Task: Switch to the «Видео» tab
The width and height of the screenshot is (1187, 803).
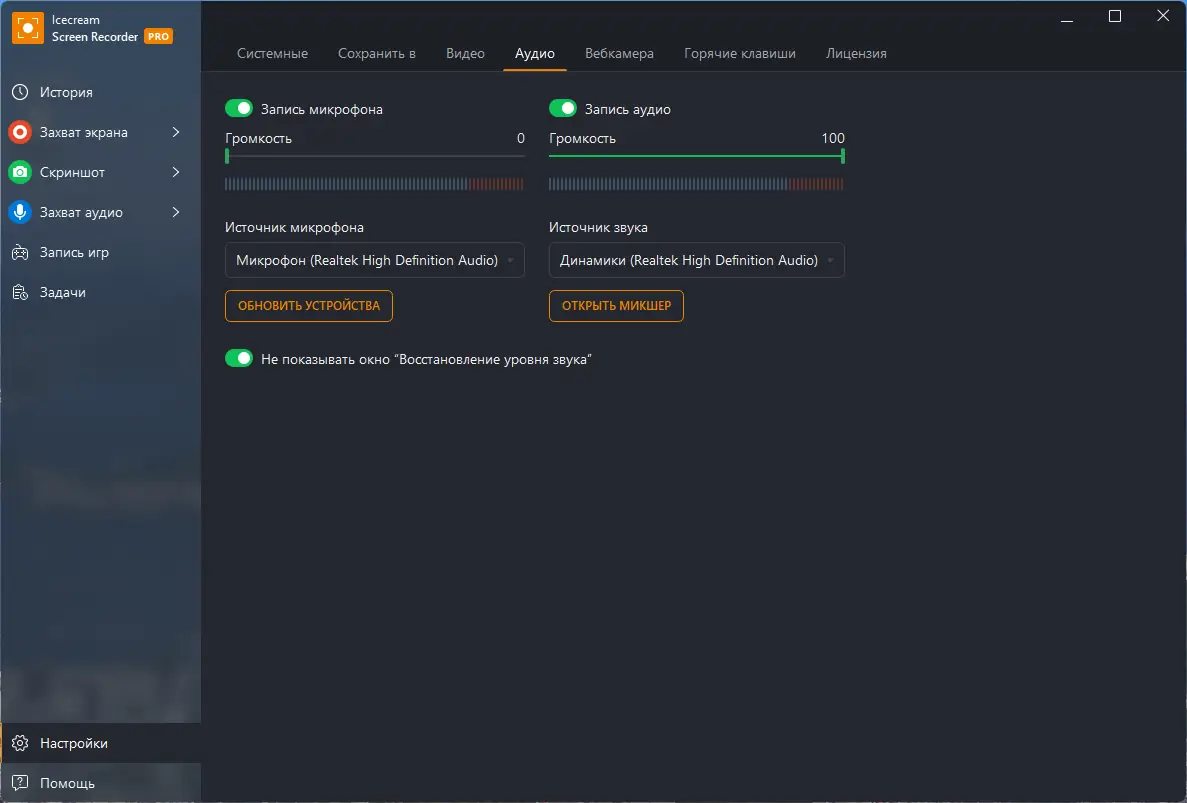Action: tap(465, 53)
